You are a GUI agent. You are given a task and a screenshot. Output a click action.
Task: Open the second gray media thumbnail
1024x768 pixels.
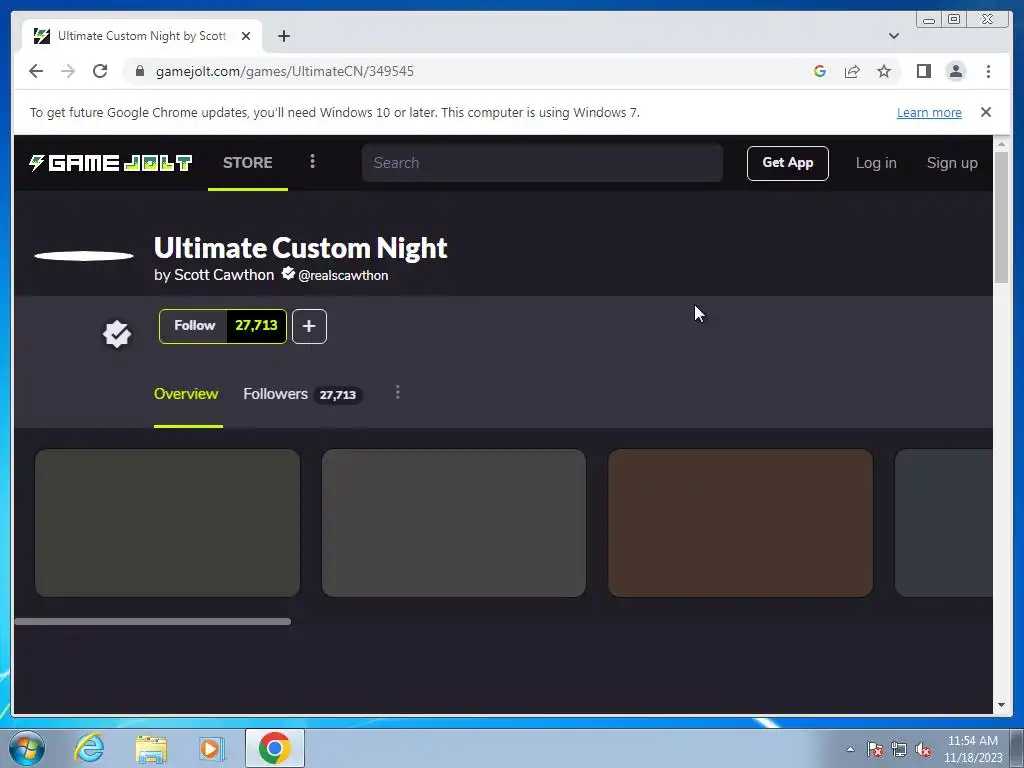[x=454, y=522]
